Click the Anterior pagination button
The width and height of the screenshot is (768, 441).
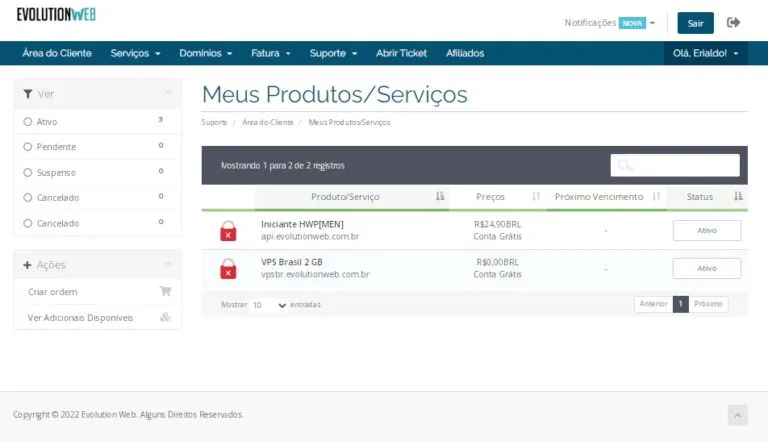point(653,304)
